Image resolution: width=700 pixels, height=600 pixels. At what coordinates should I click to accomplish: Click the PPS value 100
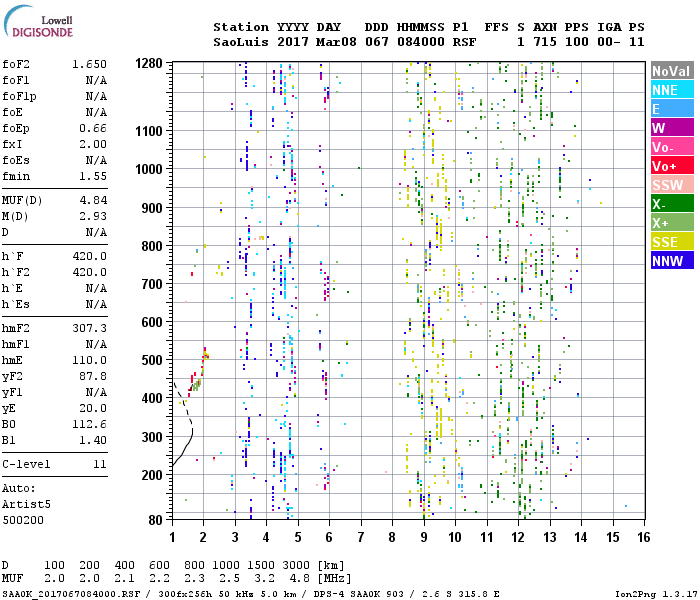577,42
